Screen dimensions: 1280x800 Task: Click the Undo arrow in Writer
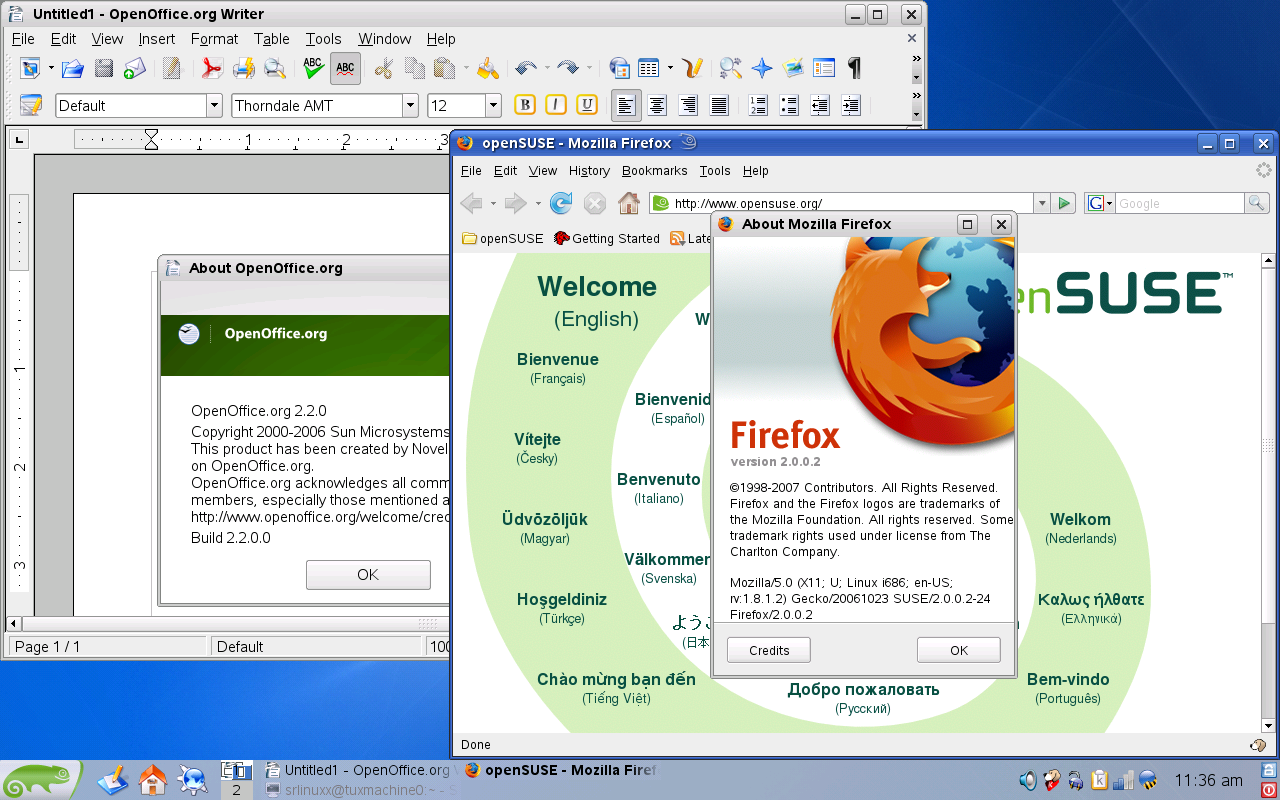click(525, 68)
